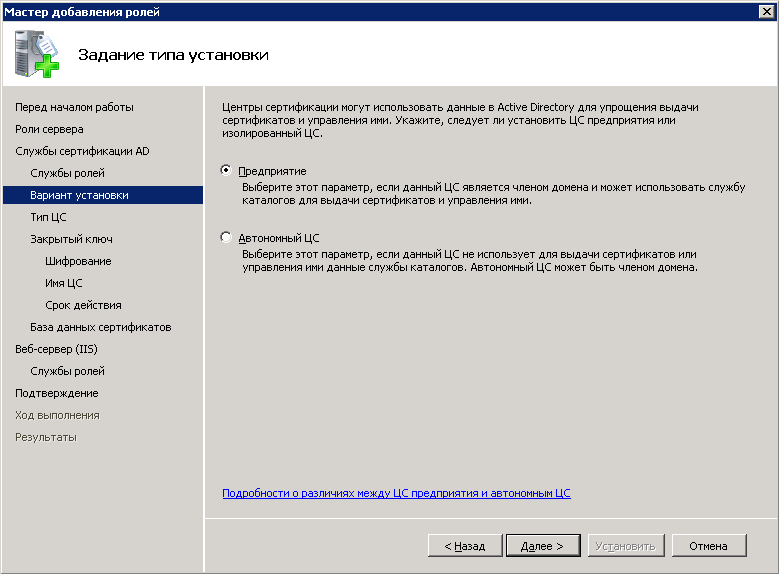
Task: Open the Веб-сервер (IIS) step
Action: pyautogui.click(x=56, y=349)
